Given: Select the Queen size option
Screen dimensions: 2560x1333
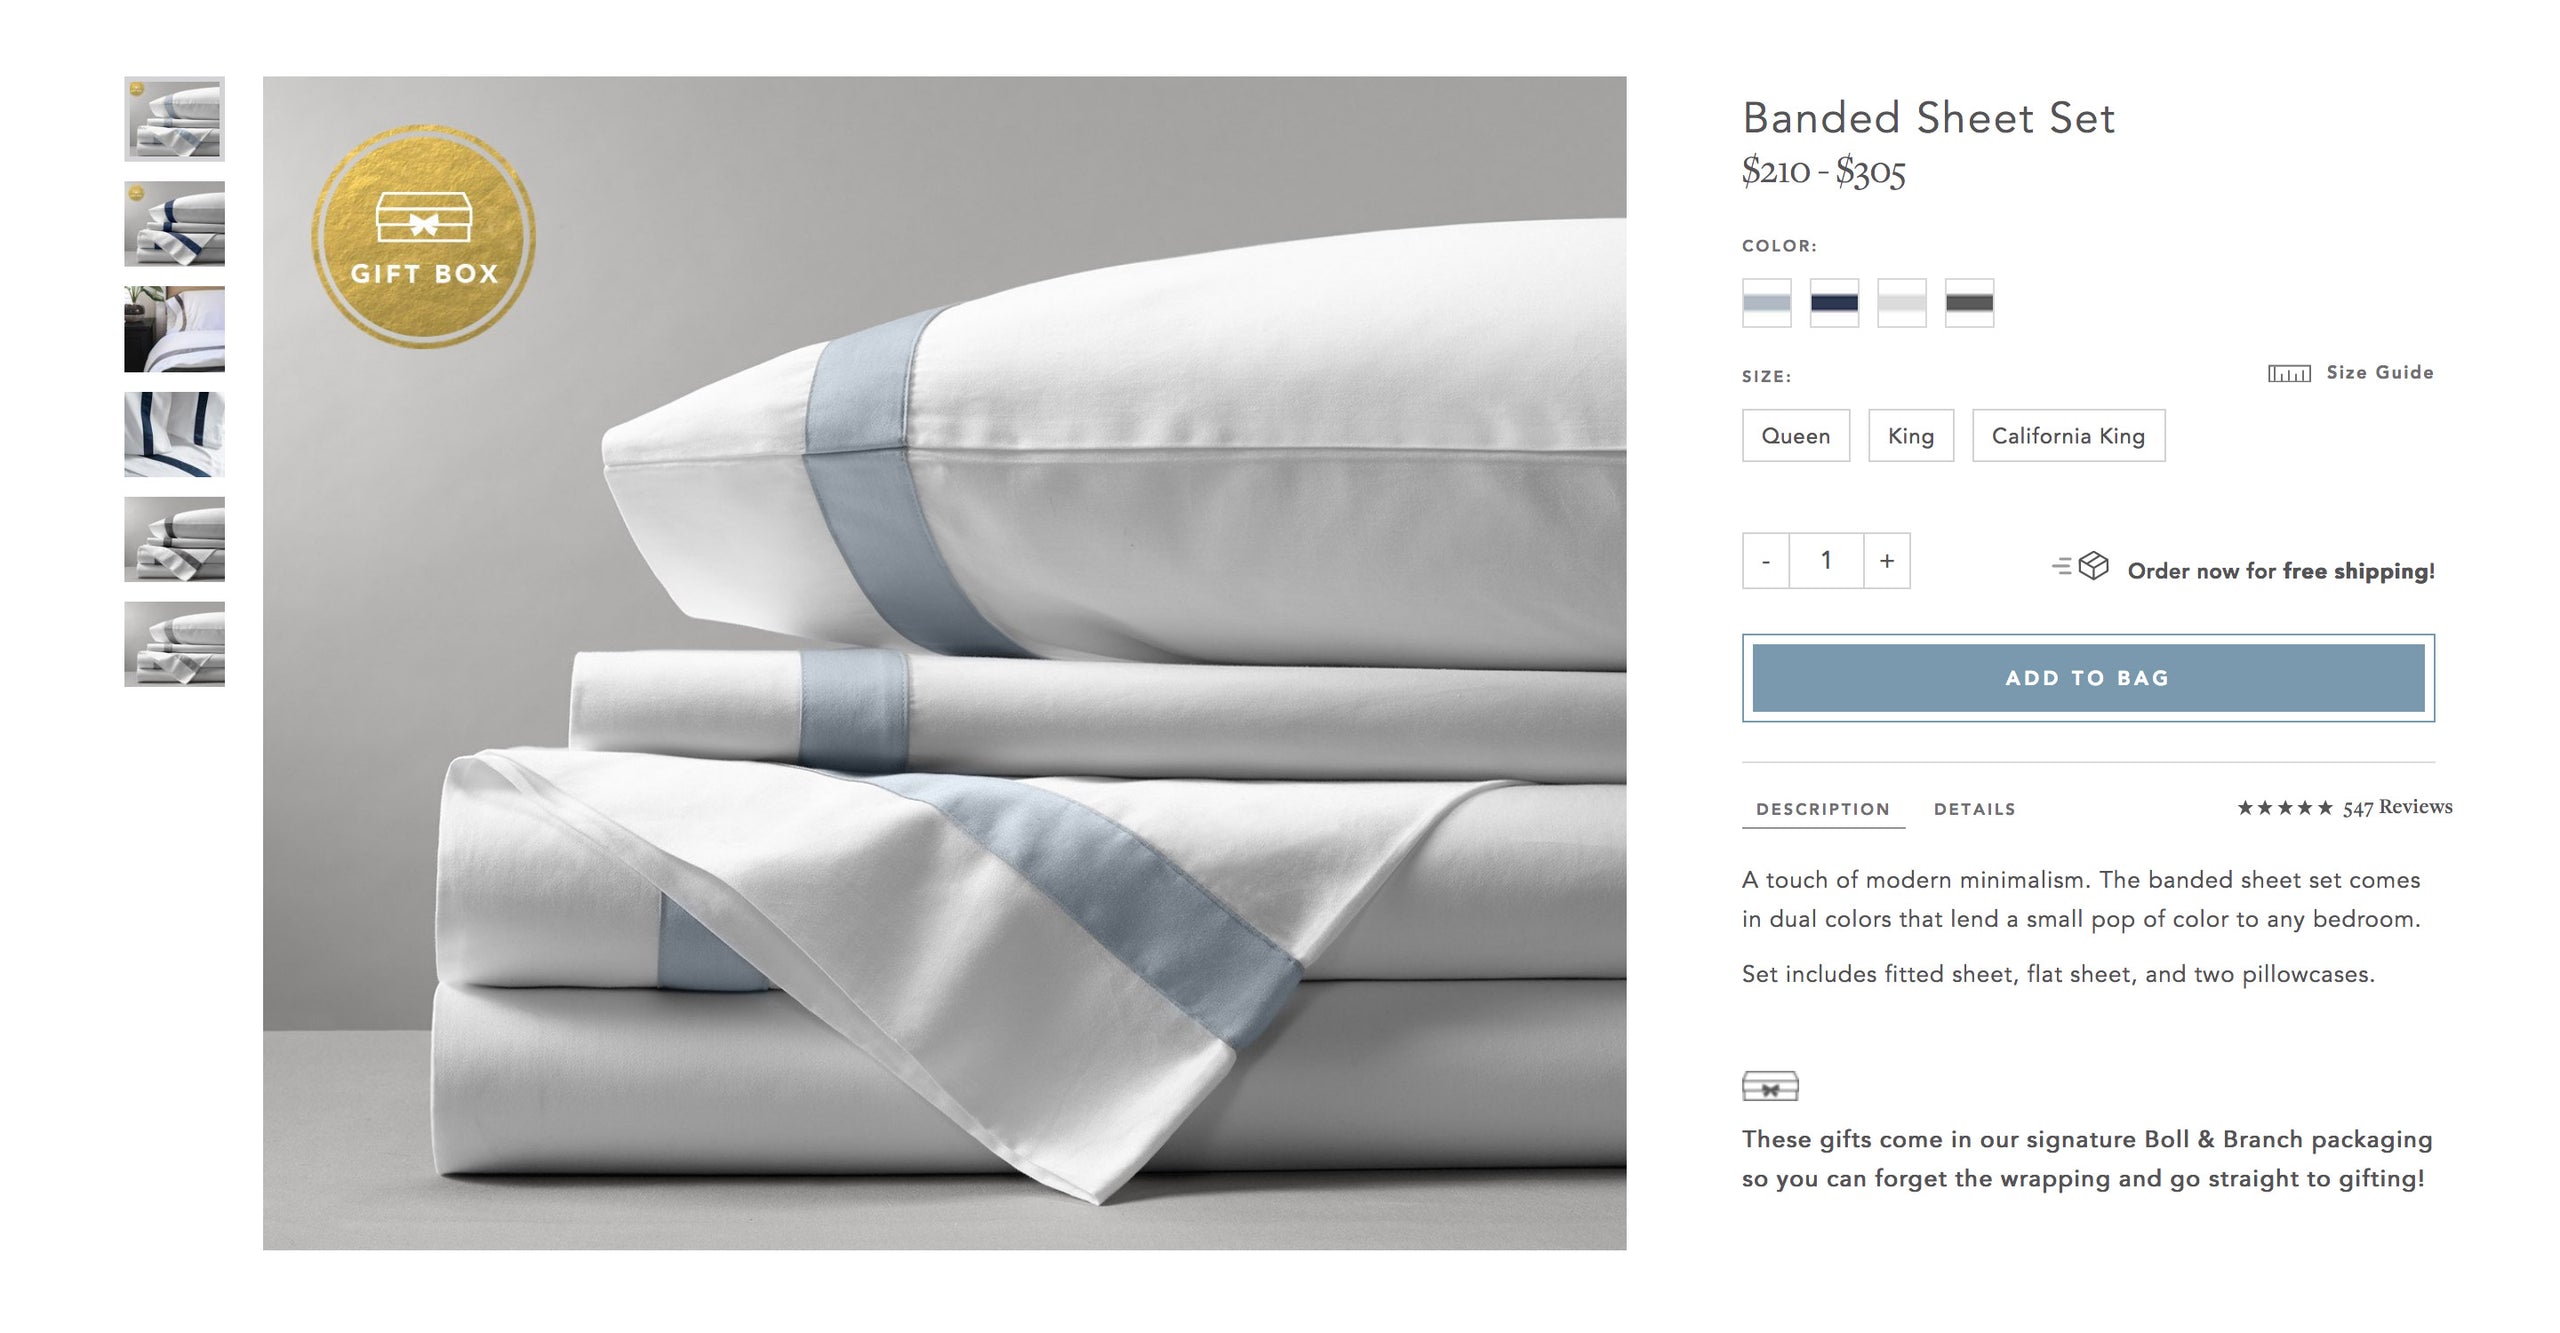Looking at the screenshot, I should tap(1796, 436).
